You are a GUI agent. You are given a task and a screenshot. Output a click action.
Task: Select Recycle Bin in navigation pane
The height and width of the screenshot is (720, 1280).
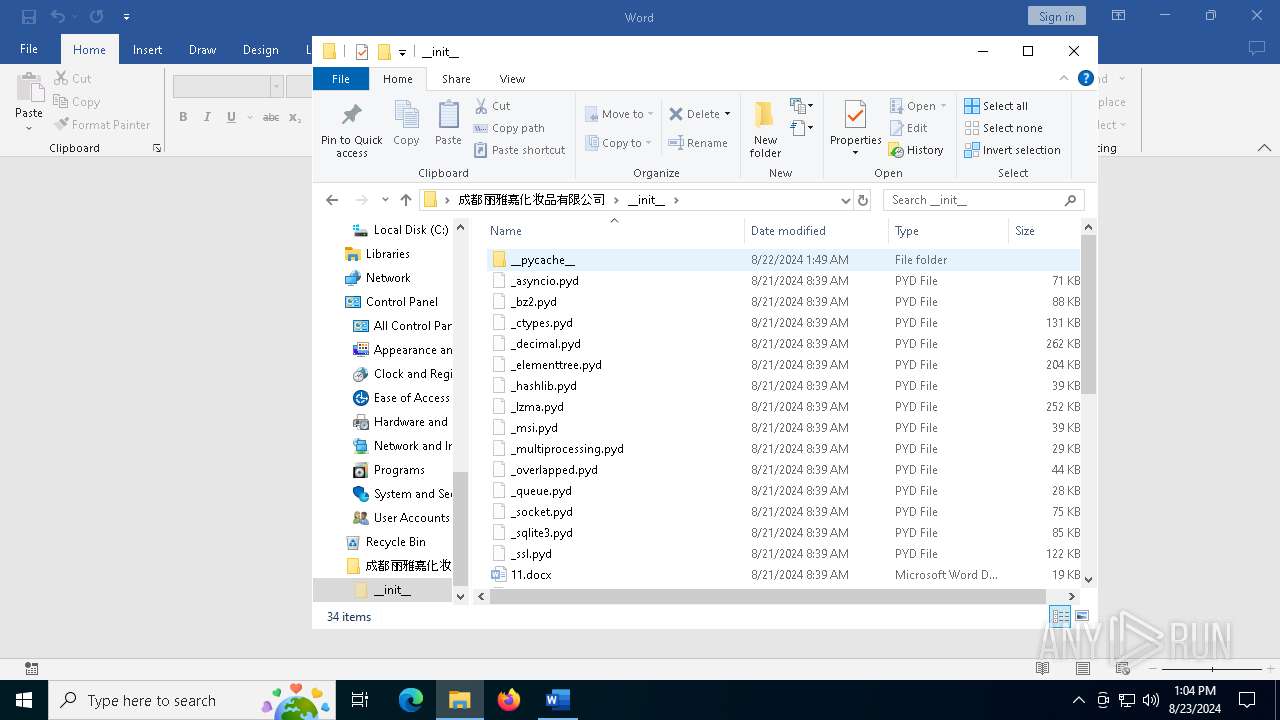click(x=395, y=542)
